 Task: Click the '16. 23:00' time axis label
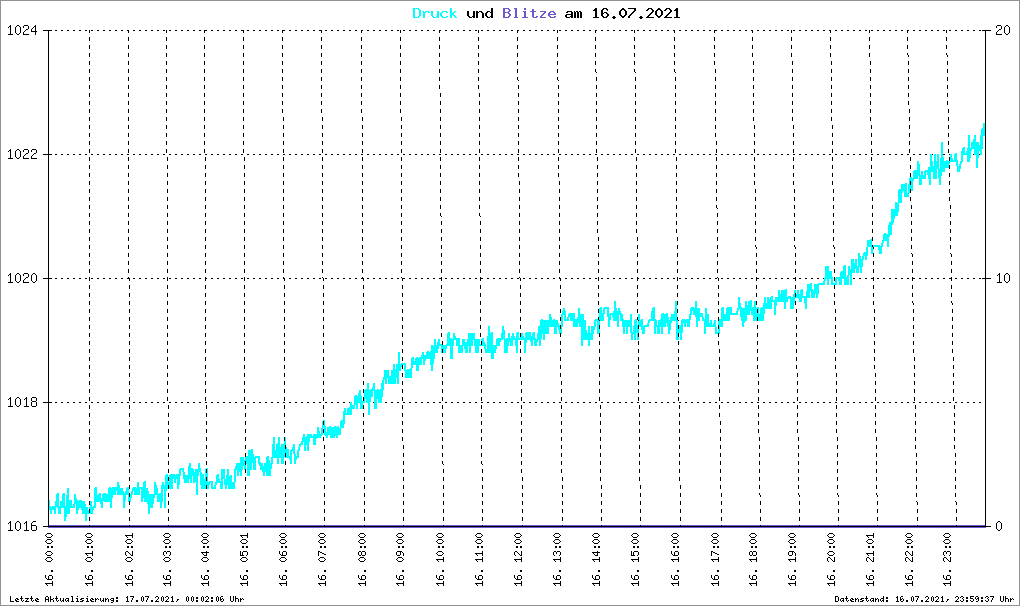[948, 559]
